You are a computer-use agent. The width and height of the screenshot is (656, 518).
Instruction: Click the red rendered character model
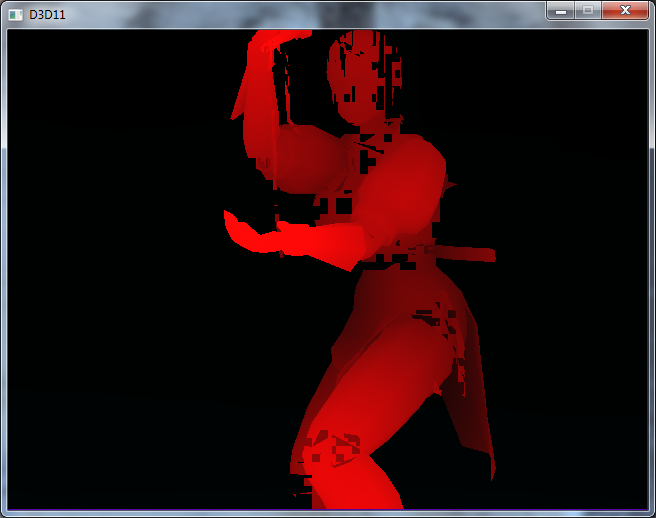(x=362, y=269)
